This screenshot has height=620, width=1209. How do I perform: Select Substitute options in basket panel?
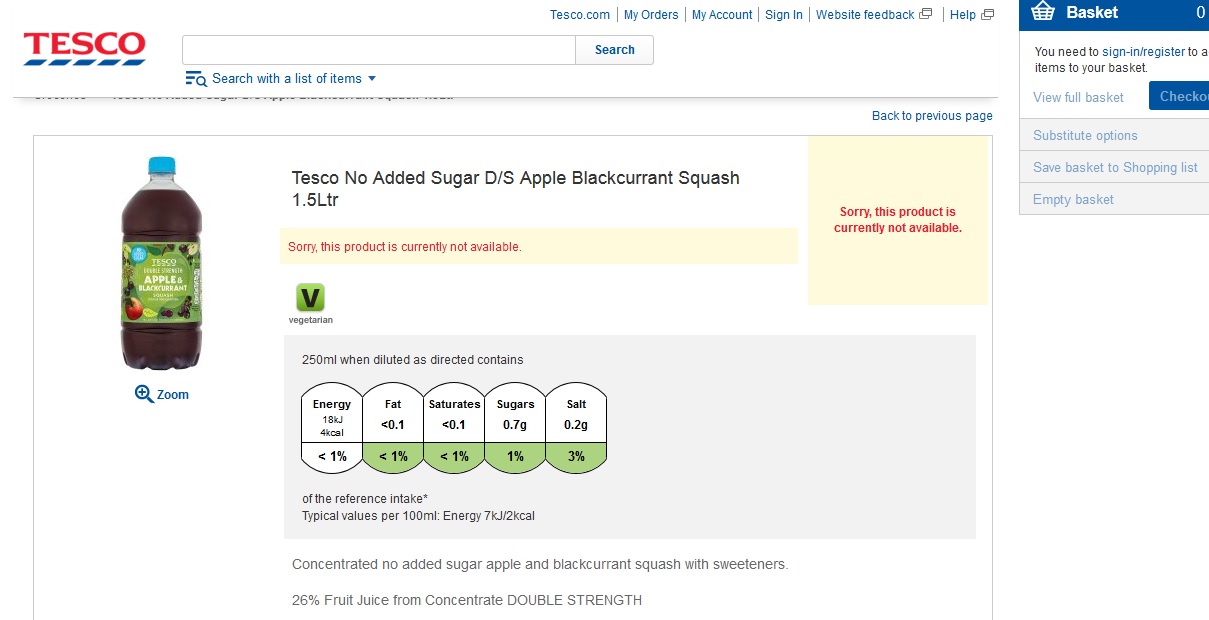click(1085, 135)
